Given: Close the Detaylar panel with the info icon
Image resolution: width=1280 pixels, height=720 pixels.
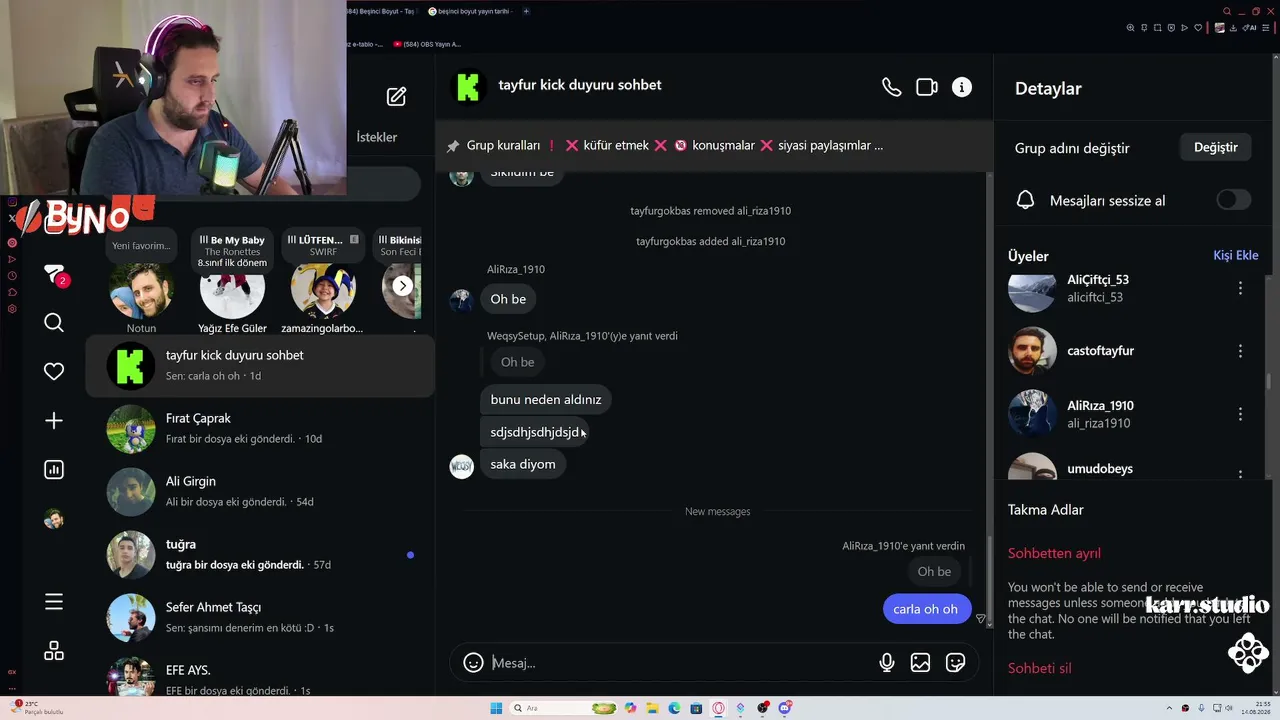Looking at the screenshot, I should (x=962, y=87).
